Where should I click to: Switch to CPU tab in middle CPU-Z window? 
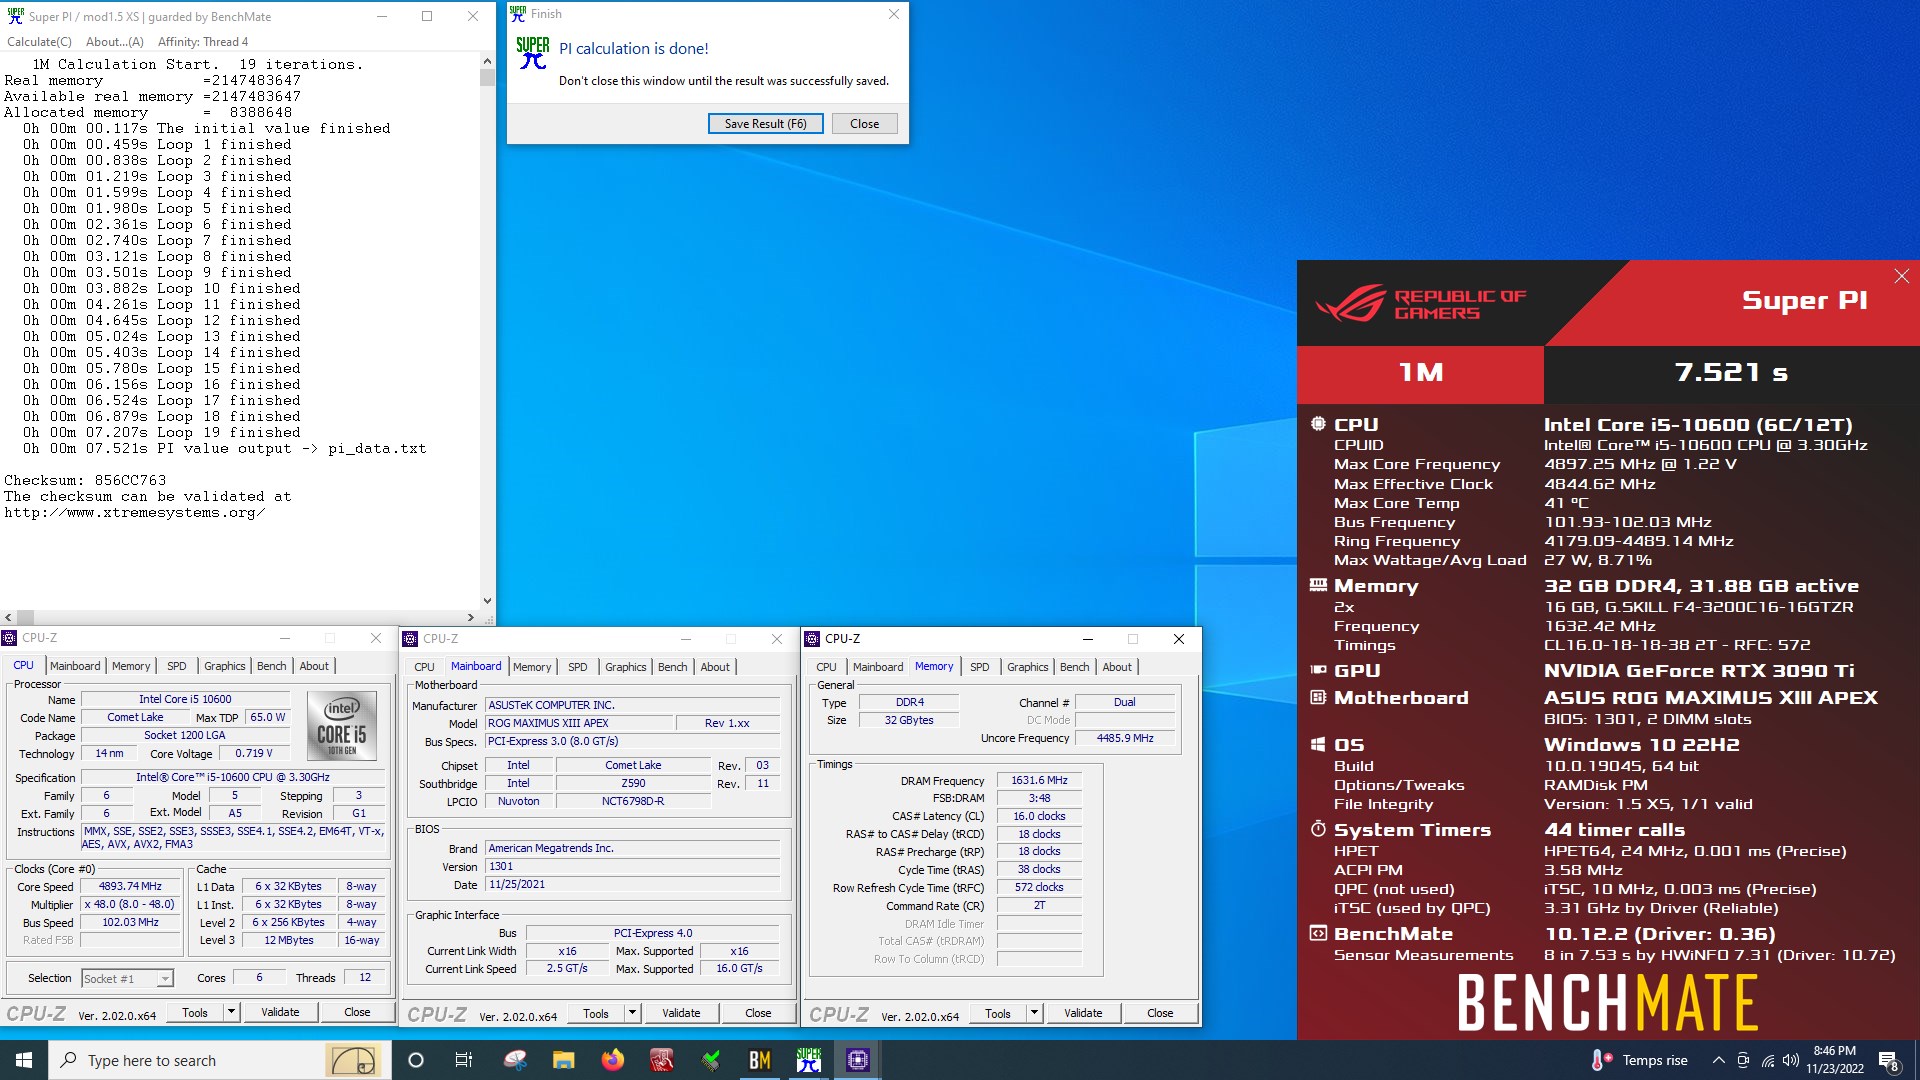tap(425, 667)
